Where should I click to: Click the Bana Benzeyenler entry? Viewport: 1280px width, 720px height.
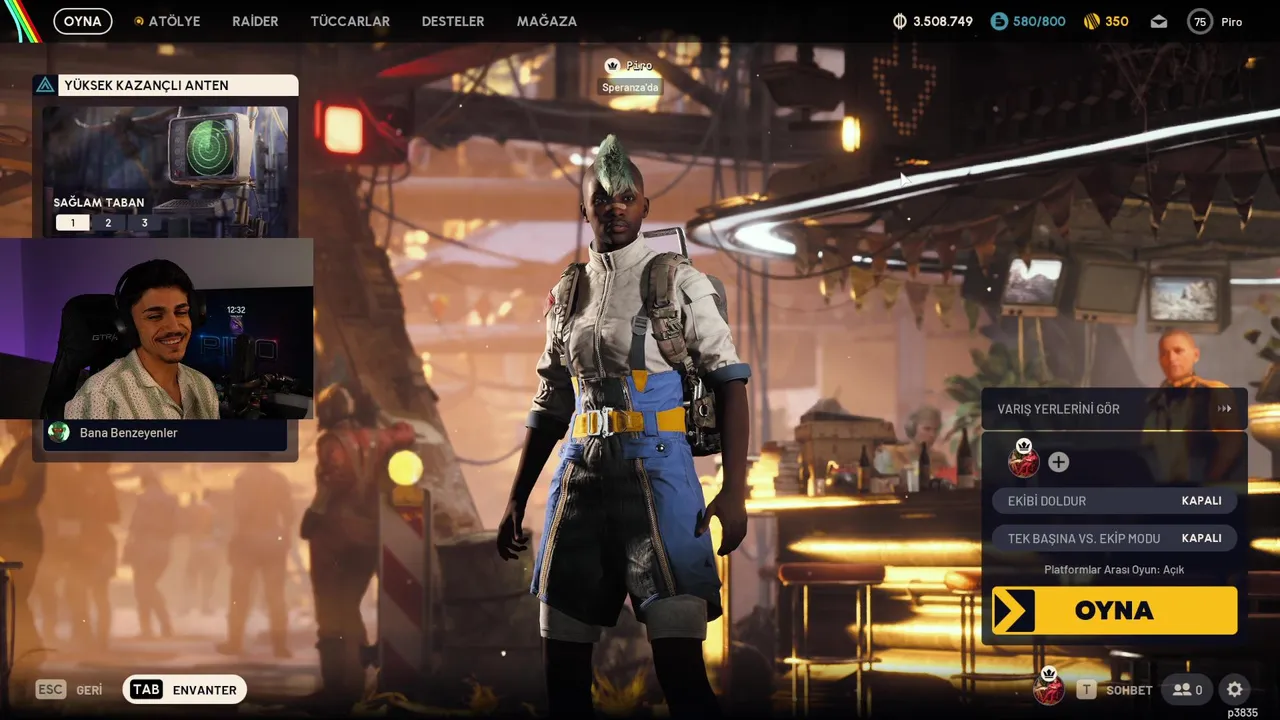[x=166, y=433]
